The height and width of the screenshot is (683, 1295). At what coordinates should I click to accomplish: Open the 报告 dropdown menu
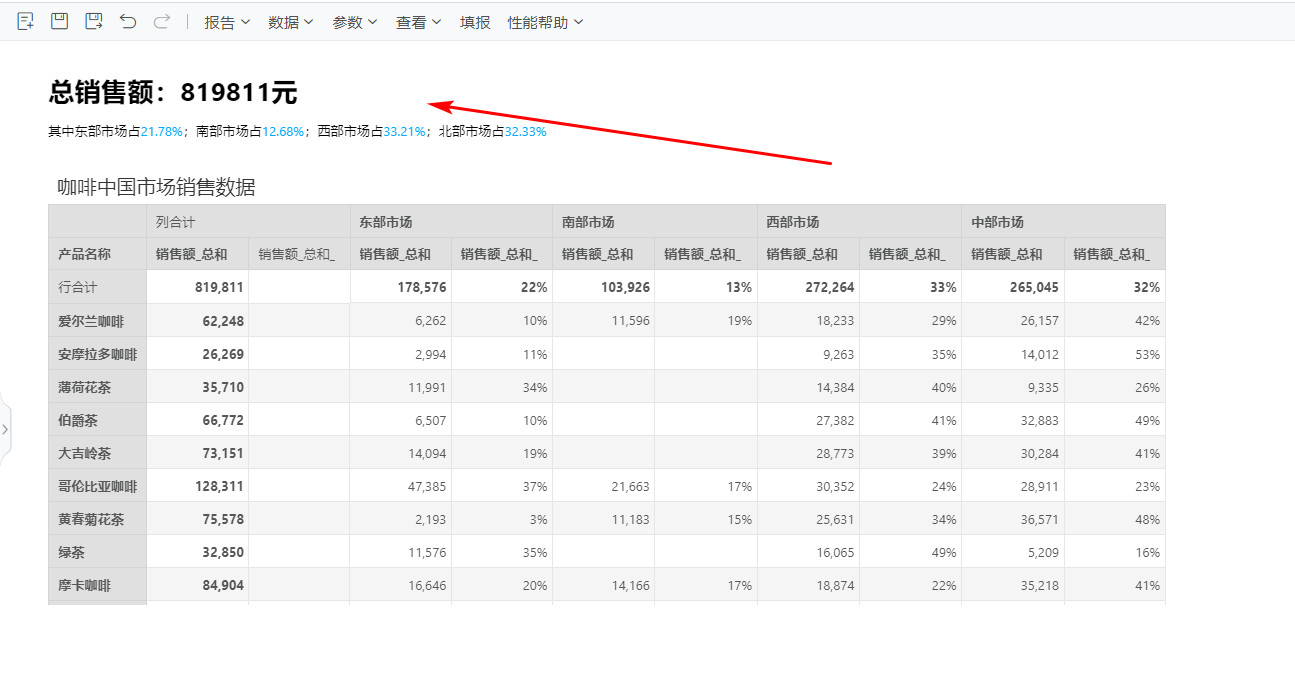click(227, 22)
